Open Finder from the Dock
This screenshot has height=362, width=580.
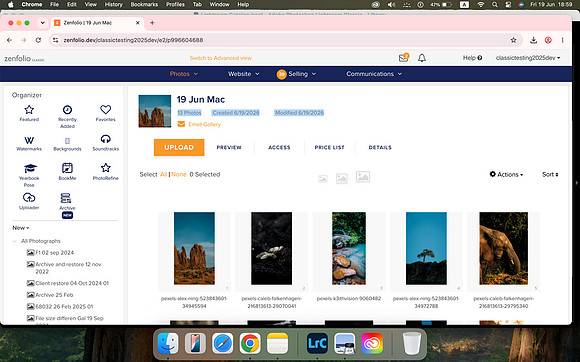168,343
